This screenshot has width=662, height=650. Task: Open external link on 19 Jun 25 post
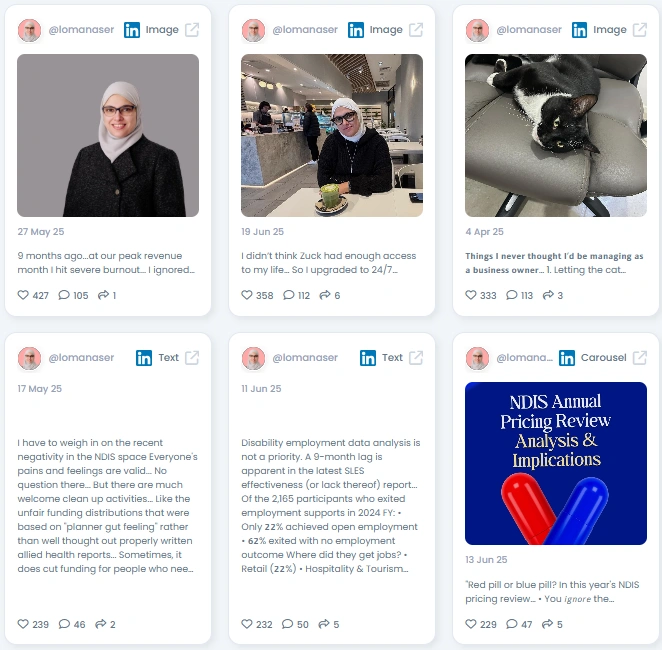coord(416,30)
